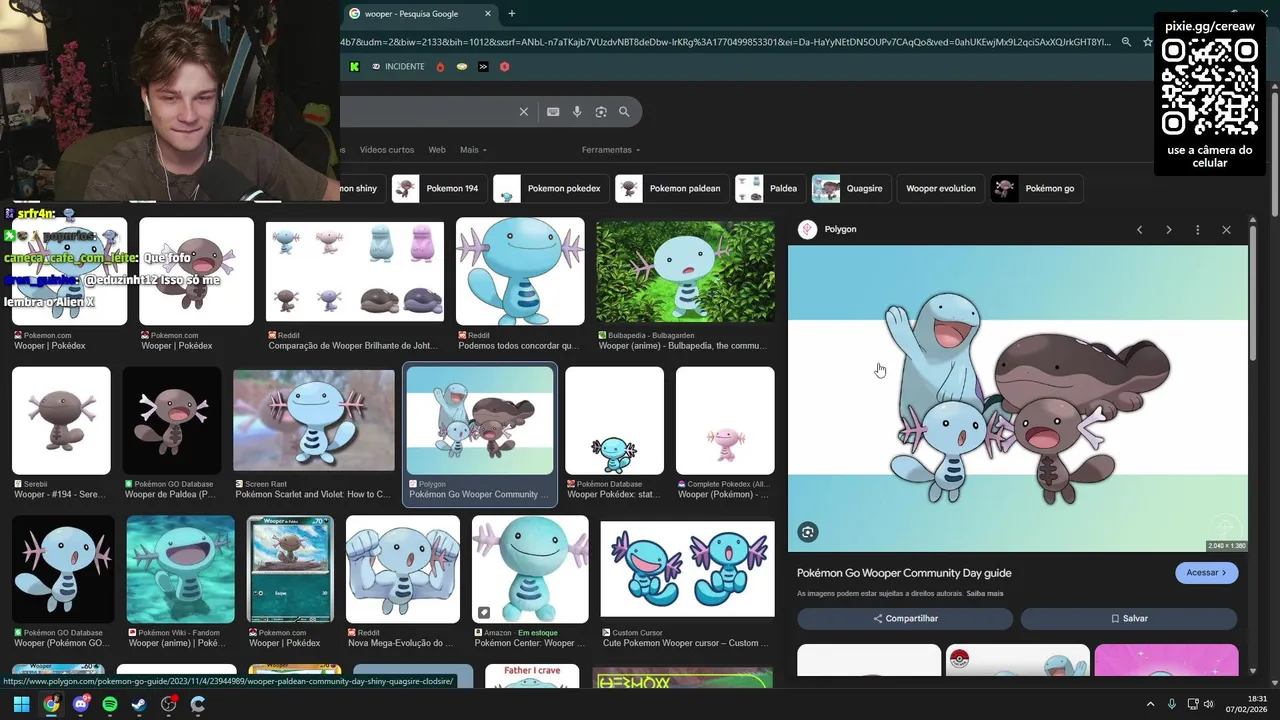Open the Windows Start menu
This screenshot has height=720, width=1280.
pyautogui.click(x=21, y=704)
